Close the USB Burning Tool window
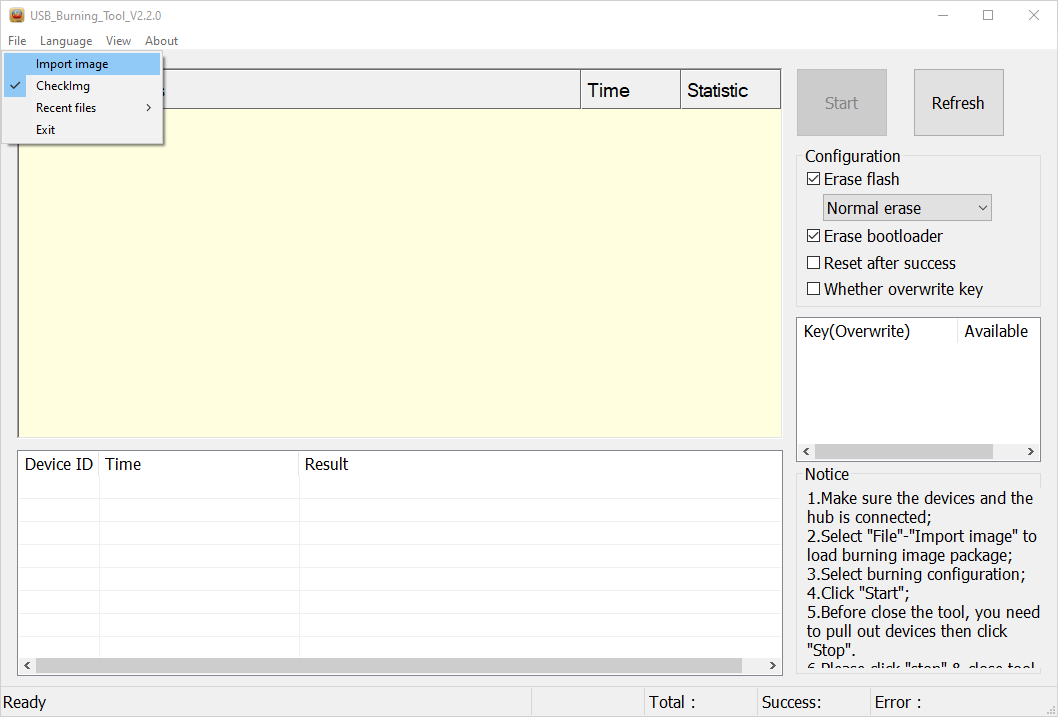Image resolution: width=1058 pixels, height=717 pixels. [x=1034, y=16]
